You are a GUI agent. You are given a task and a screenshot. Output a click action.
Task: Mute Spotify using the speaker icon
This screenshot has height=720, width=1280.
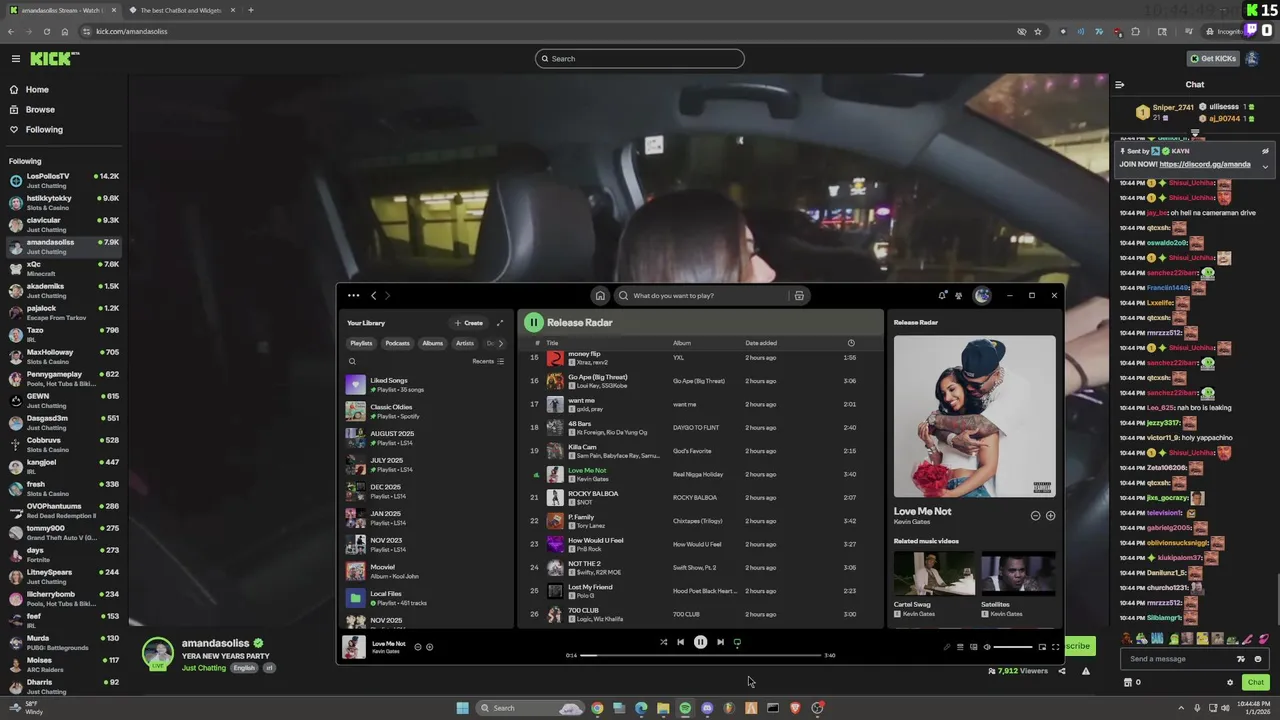[986, 647]
